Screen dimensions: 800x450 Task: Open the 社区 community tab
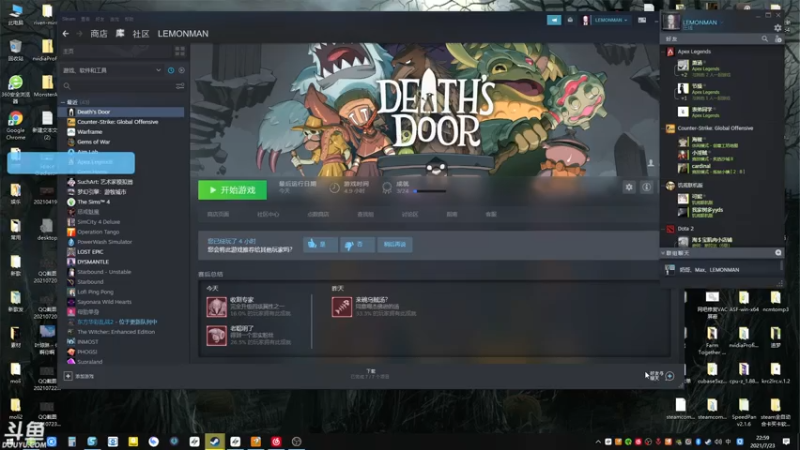click(141, 34)
